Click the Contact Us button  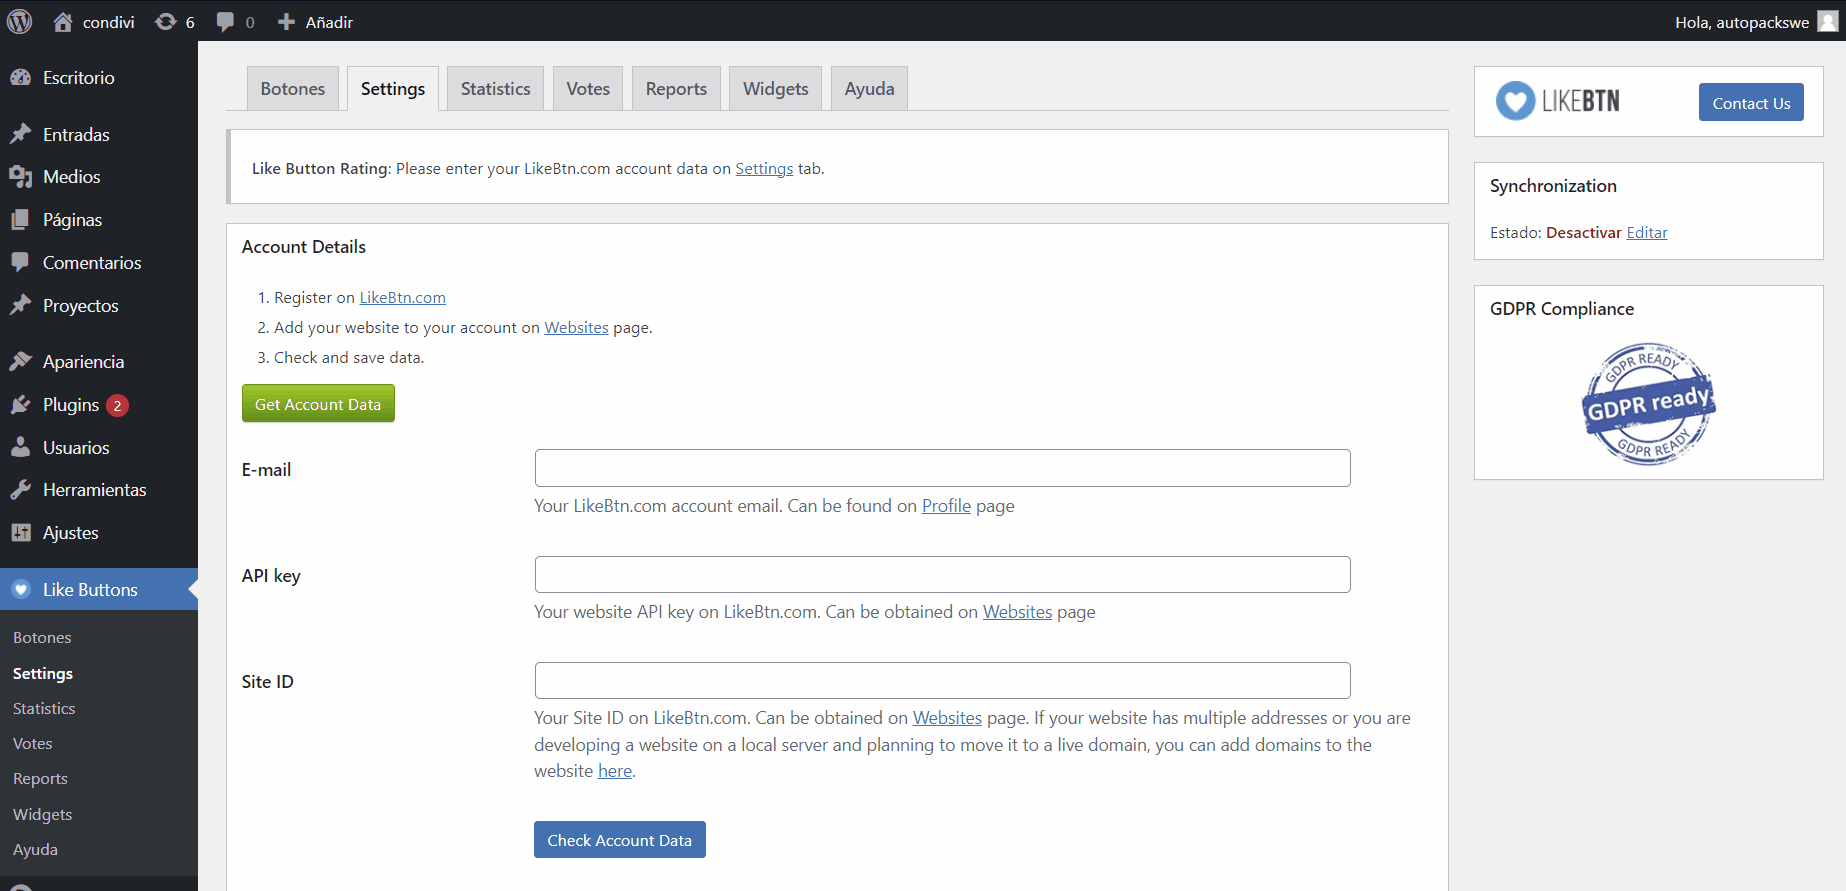click(x=1750, y=103)
